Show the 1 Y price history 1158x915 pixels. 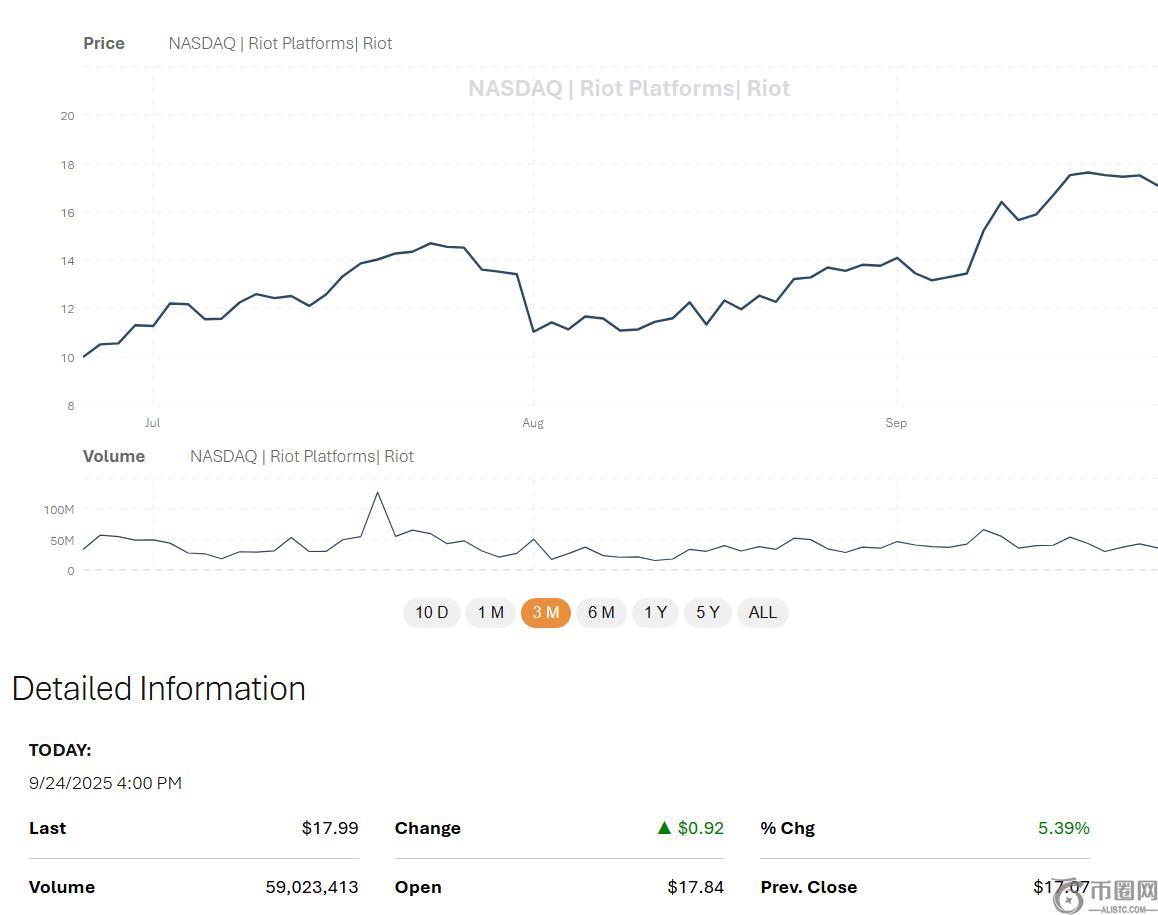point(655,612)
